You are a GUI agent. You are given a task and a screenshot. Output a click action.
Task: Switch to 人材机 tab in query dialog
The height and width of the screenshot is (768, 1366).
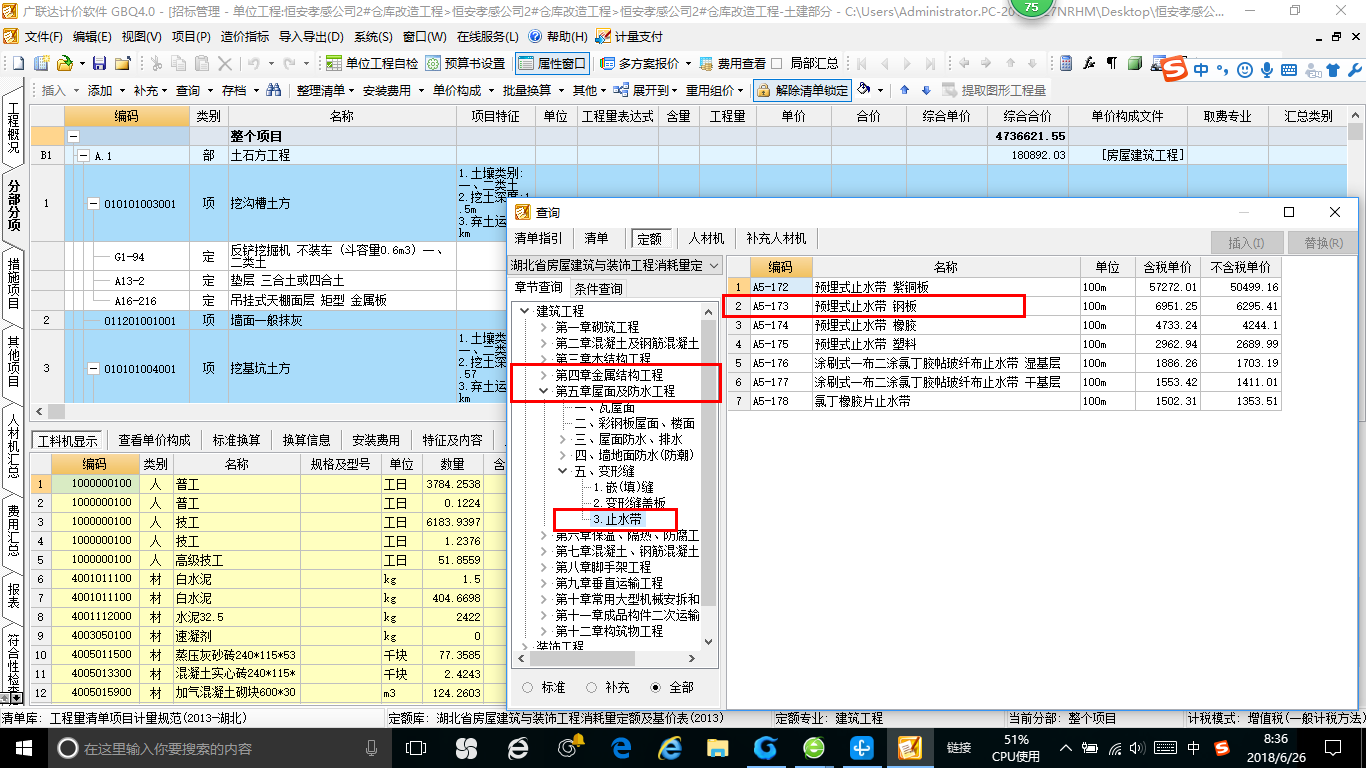707,239
